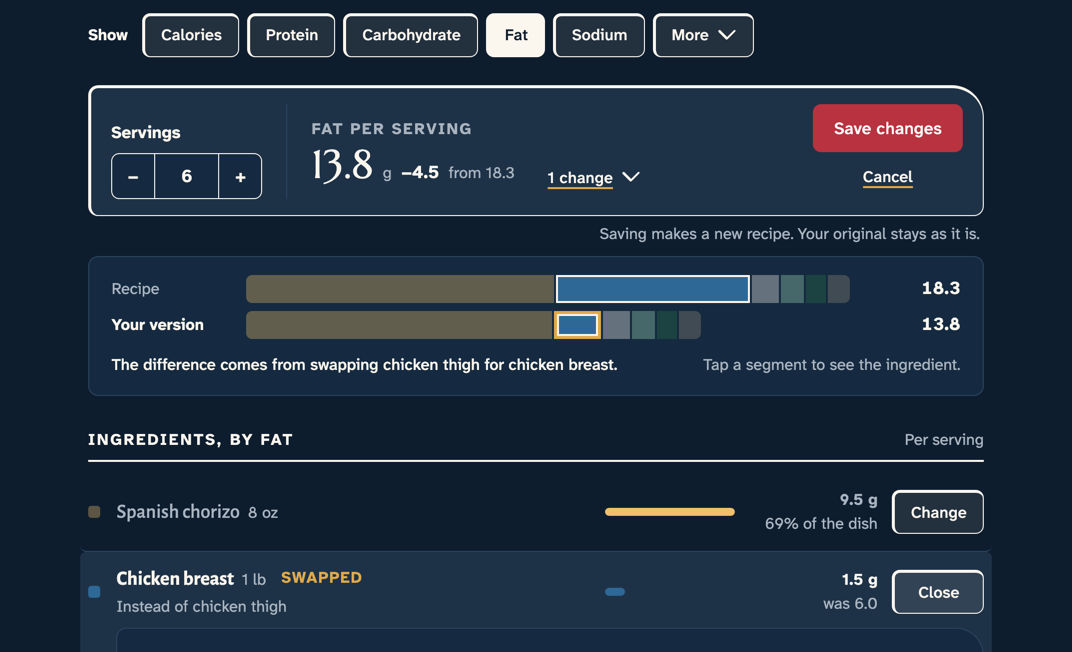
Task: Click the 'was 6.0' value
Action: [x=850, y=604]
